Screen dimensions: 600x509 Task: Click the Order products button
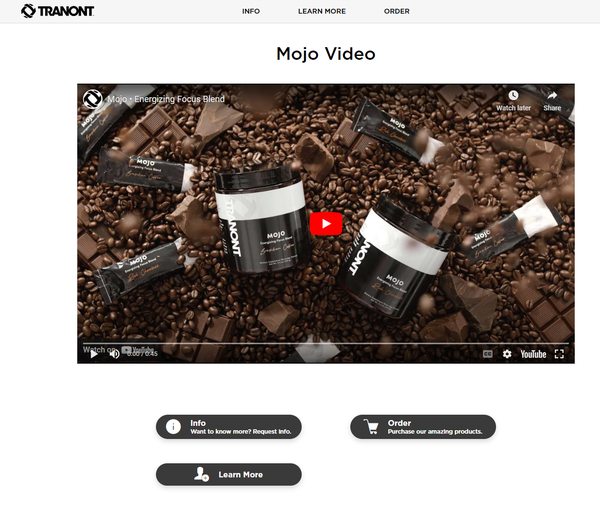(423, 427)
